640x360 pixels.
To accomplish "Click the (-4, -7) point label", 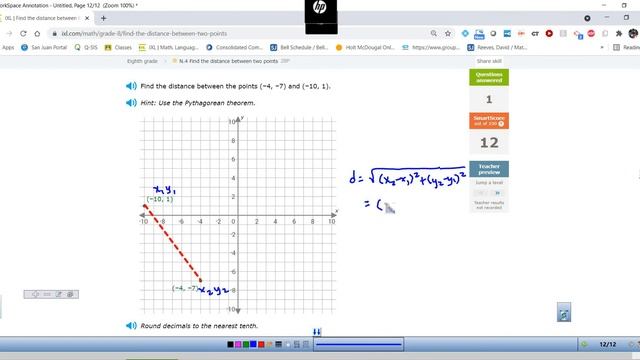I will click(185, 288).
